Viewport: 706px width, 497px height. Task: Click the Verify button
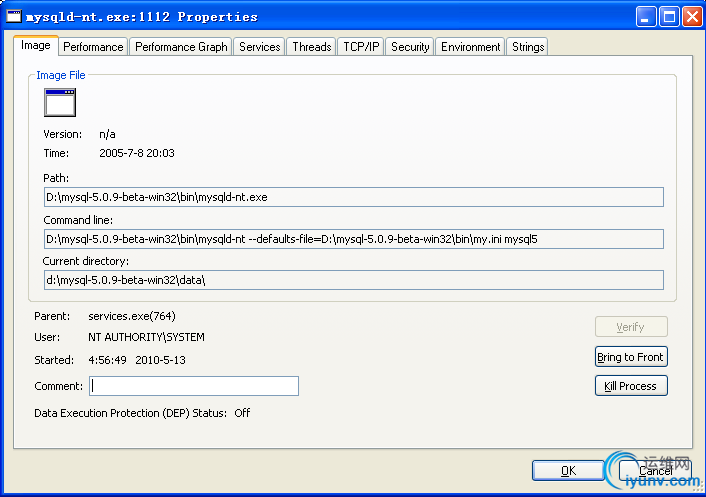coord(631,327)
